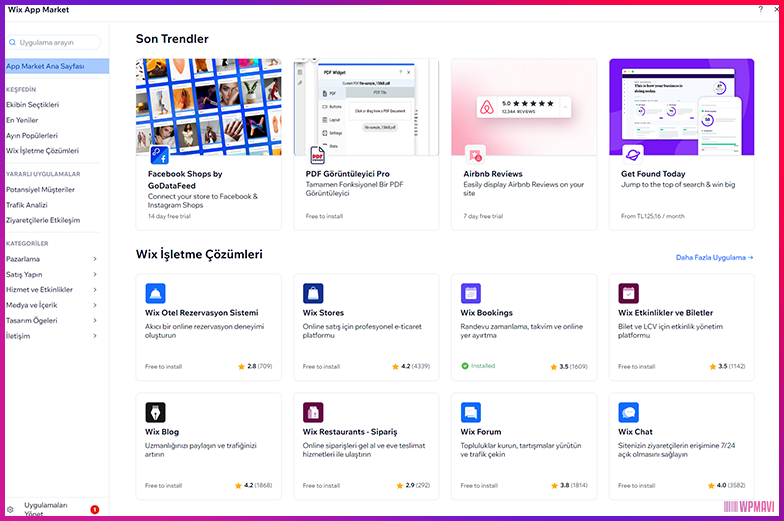Click the Wix Forum speech bubble icon
The height and width of the screenshot is (521, 784).
(x=471, y=412)
